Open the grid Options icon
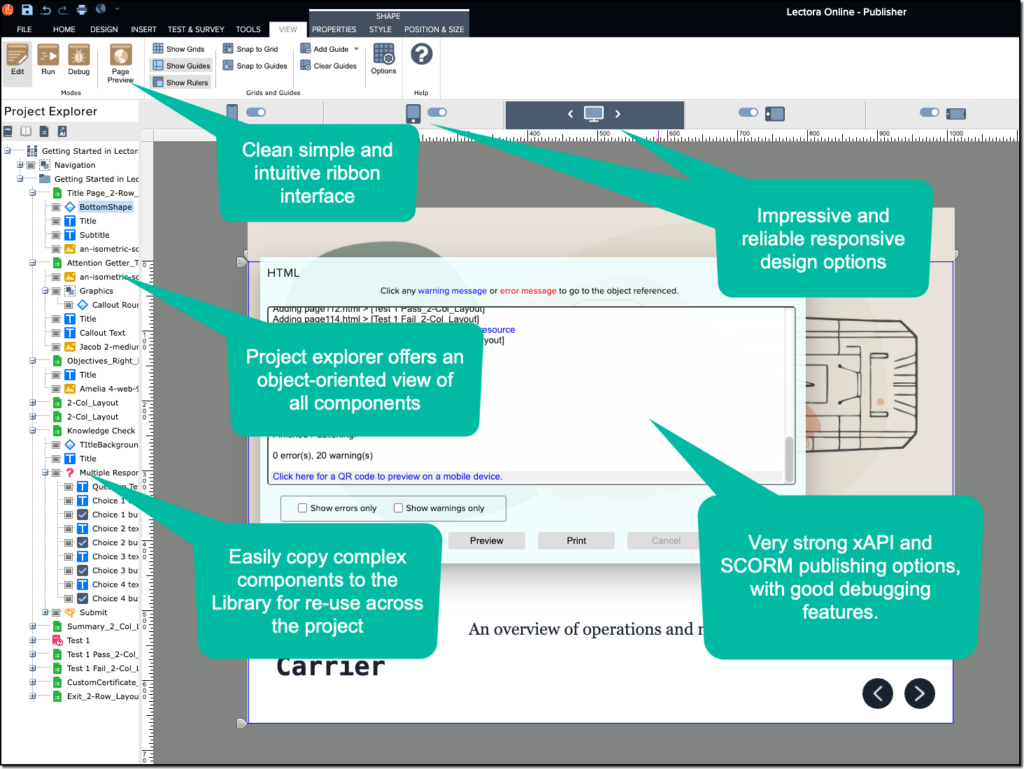This screenshot has width=1024, height=769. click(383, 59)
